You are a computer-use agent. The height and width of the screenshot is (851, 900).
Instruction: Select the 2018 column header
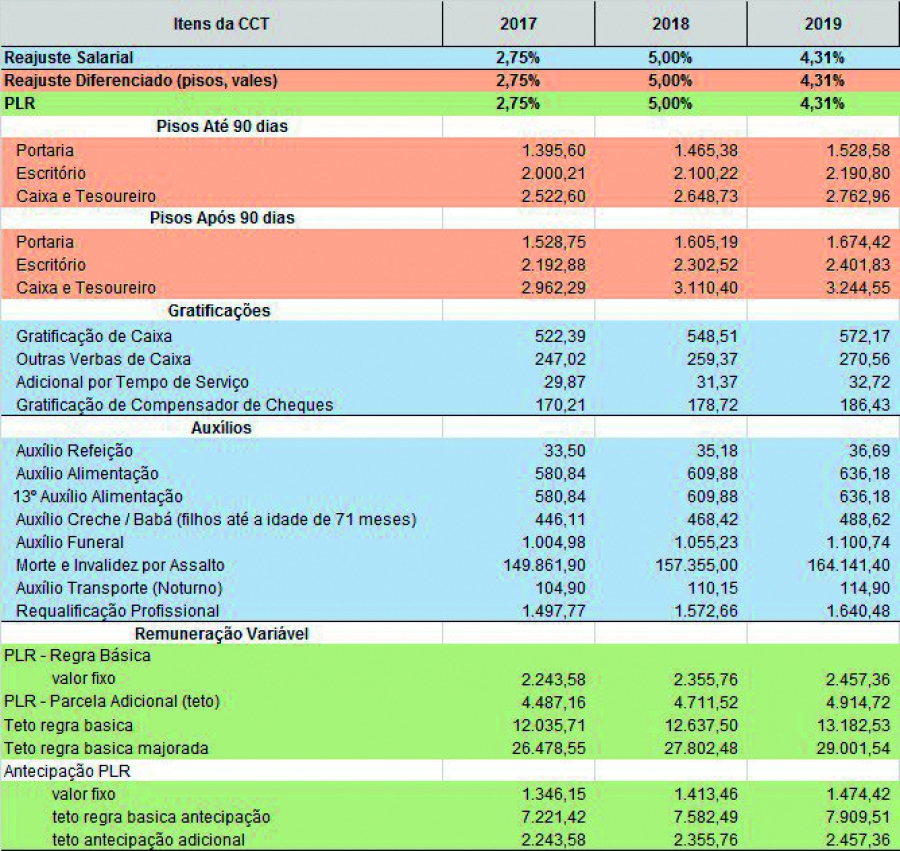tap(670, 24)
